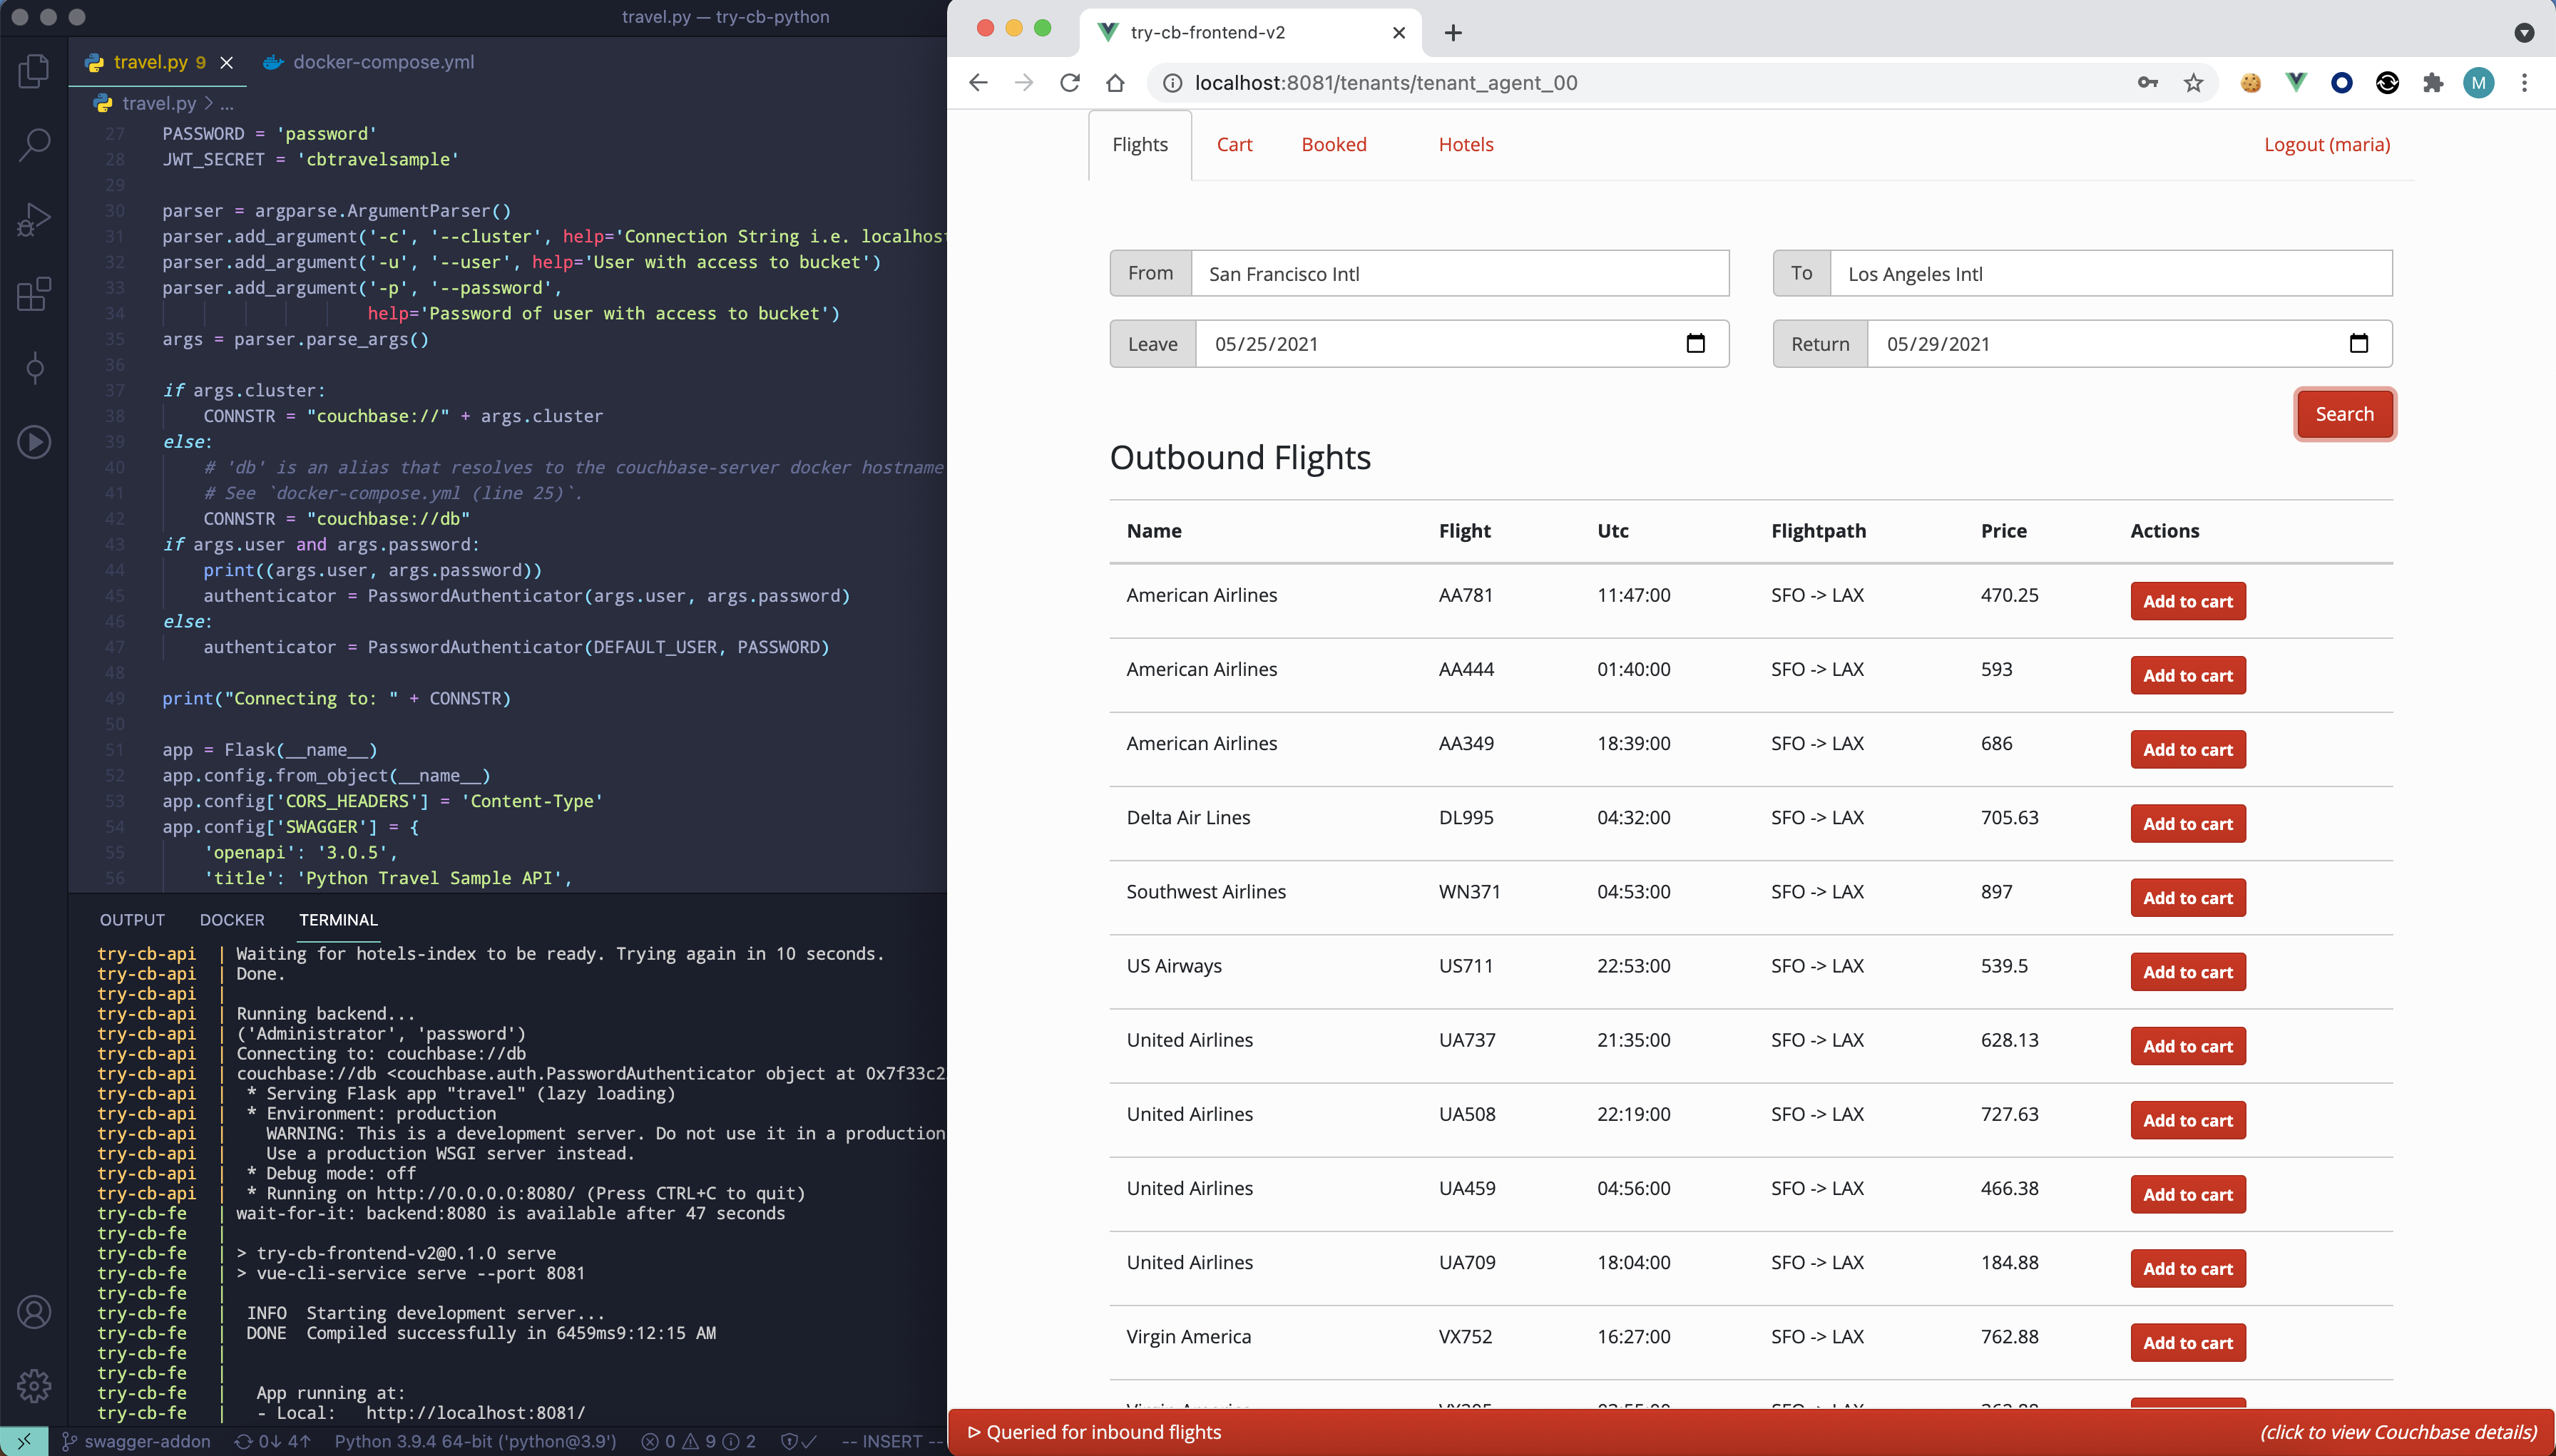Switch to the Hotels tab
Screen dimensions: 2556x1456
[1465, 145]
